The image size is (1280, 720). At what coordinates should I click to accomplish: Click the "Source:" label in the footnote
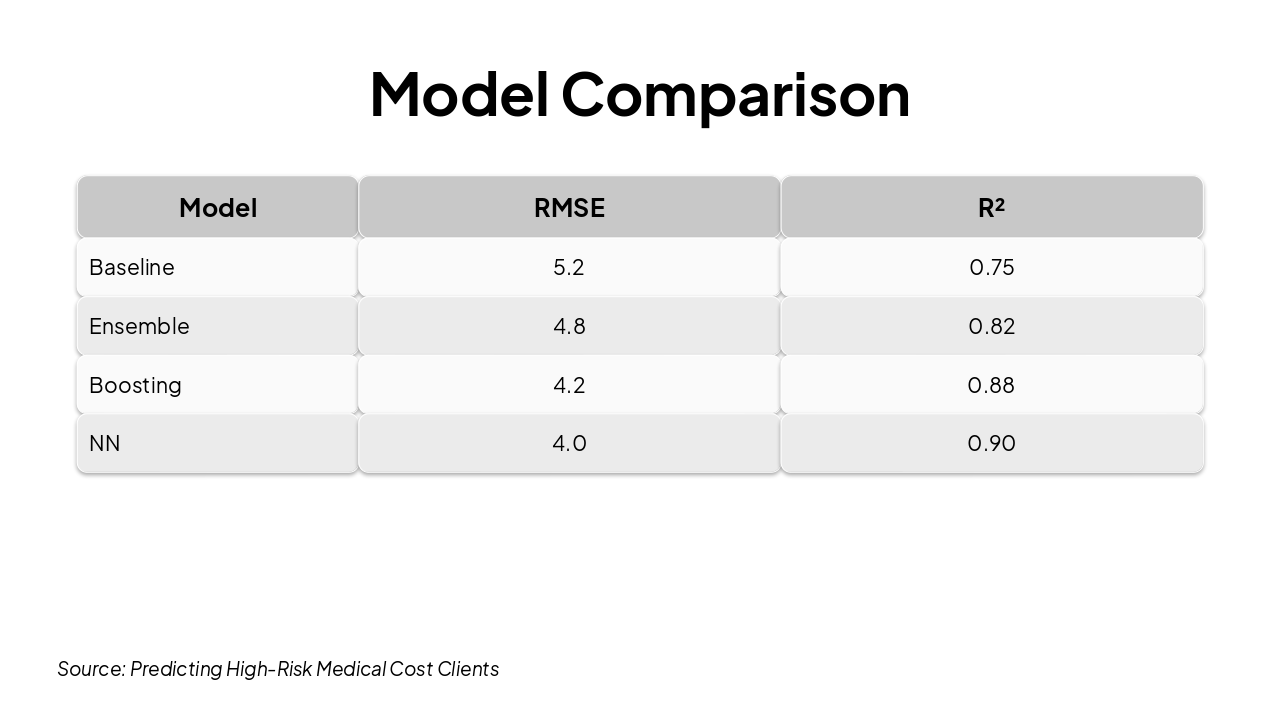pos(91,669)
